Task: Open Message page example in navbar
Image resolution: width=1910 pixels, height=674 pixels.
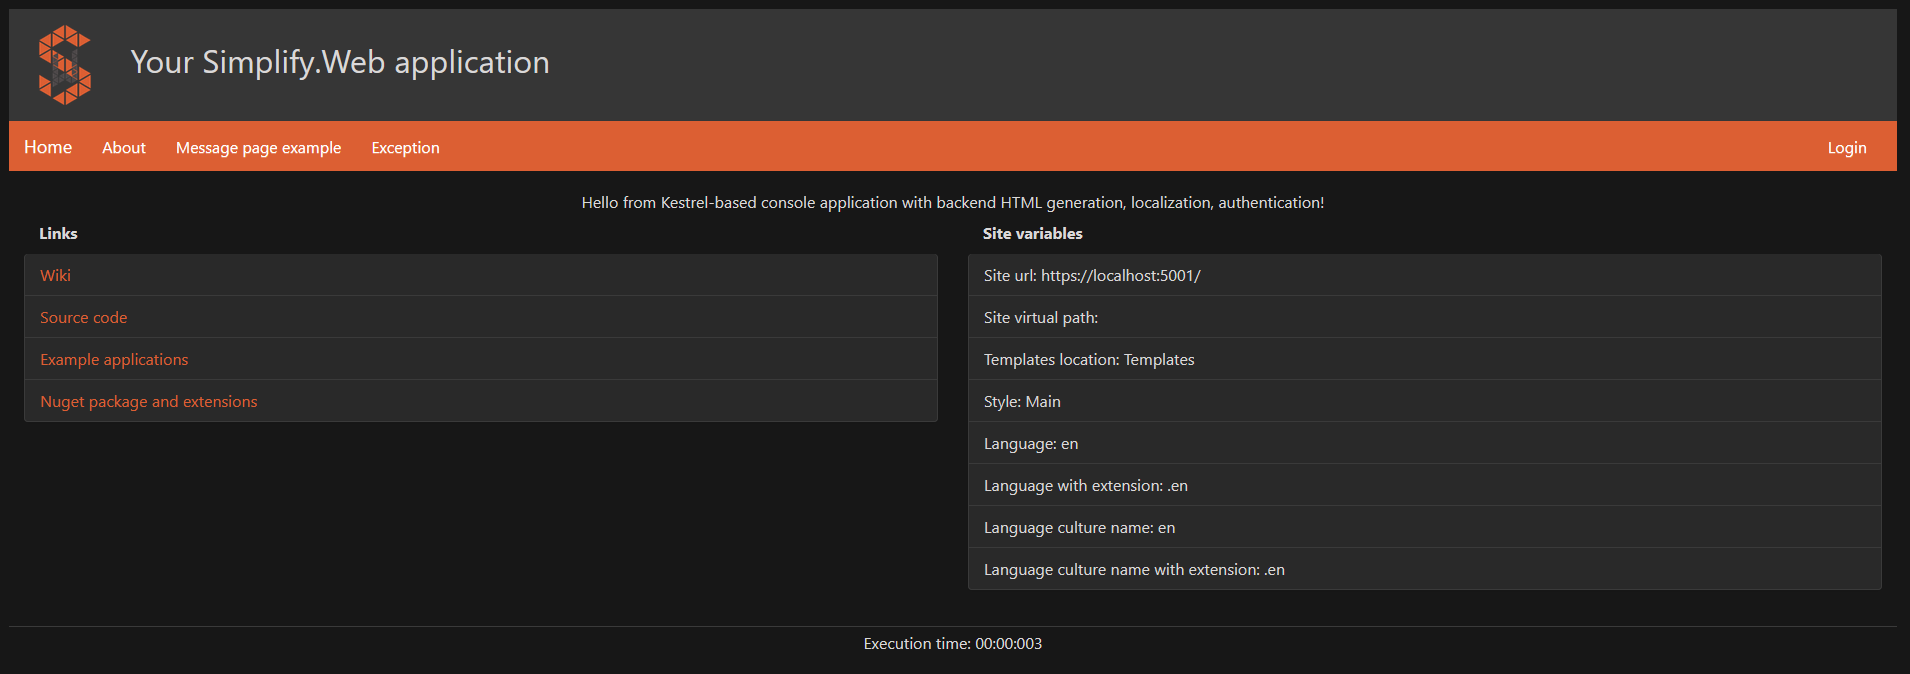Action: coord(258,148)
